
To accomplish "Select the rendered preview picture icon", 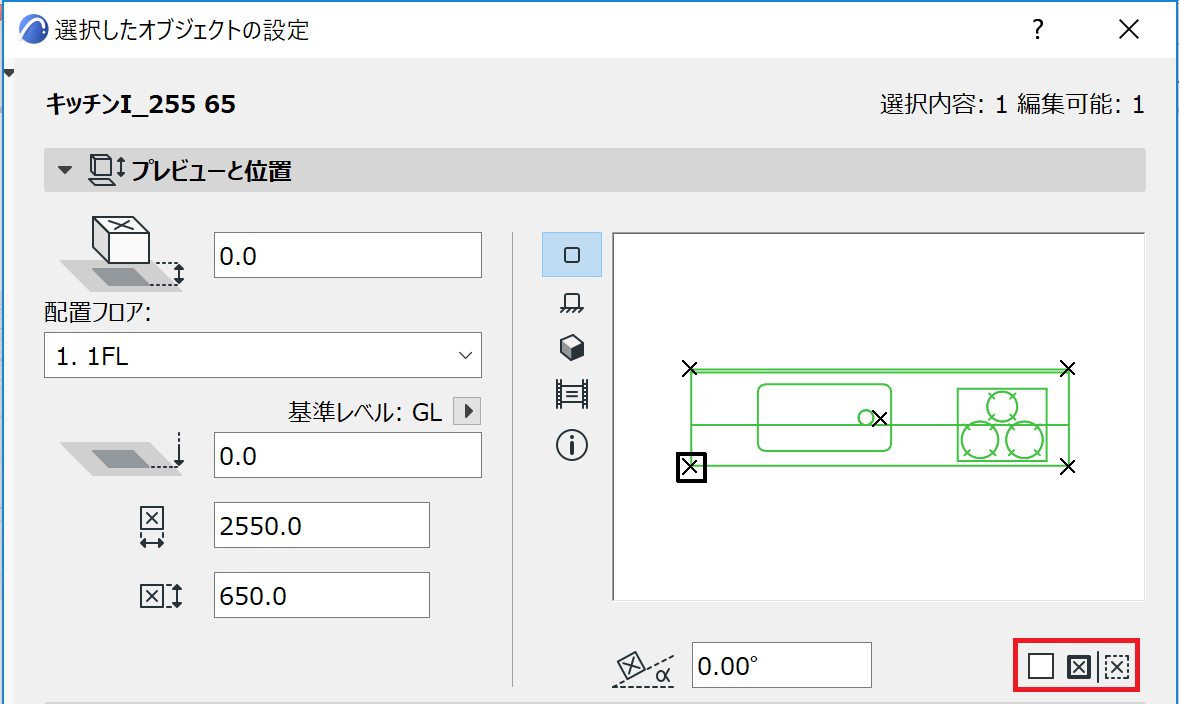I will click(572, 394).
